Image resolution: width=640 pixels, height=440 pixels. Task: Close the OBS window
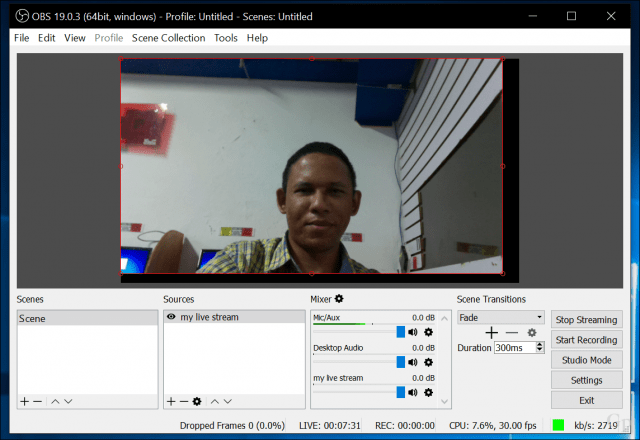pyautogui.click(x=611, y=16)
